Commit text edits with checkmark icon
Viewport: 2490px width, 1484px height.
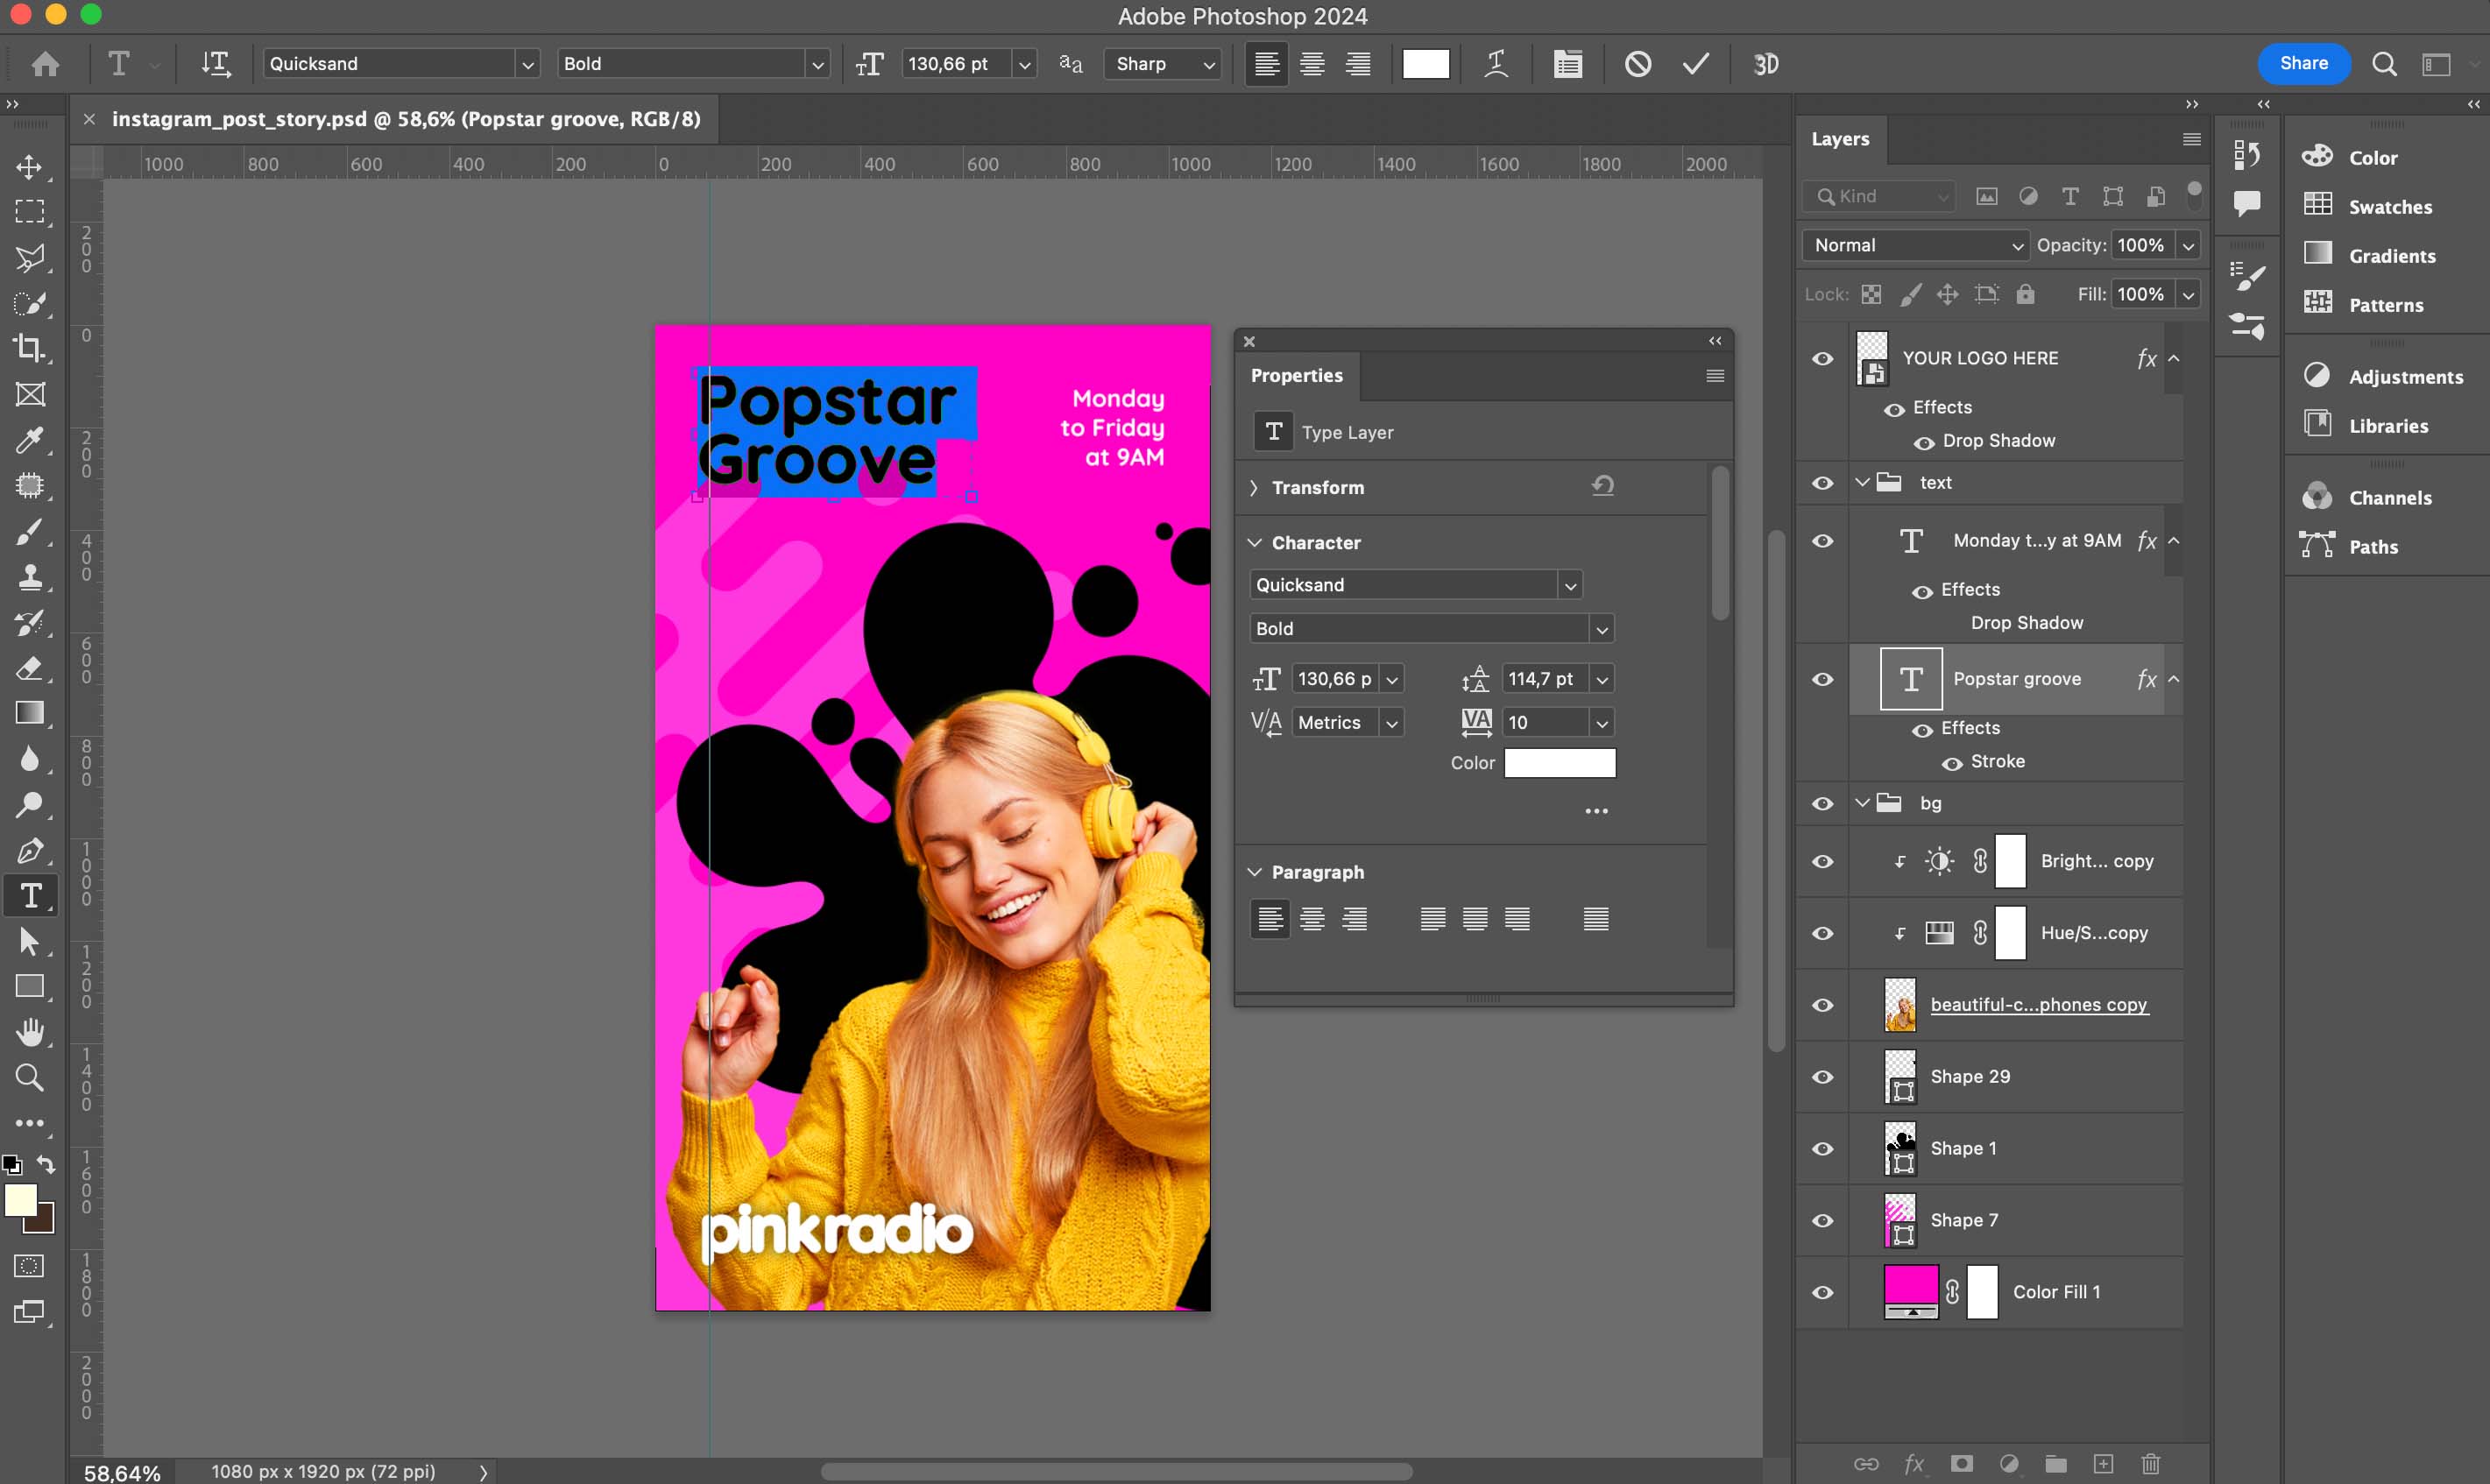pyautogui.click(x=1696, y=64)
